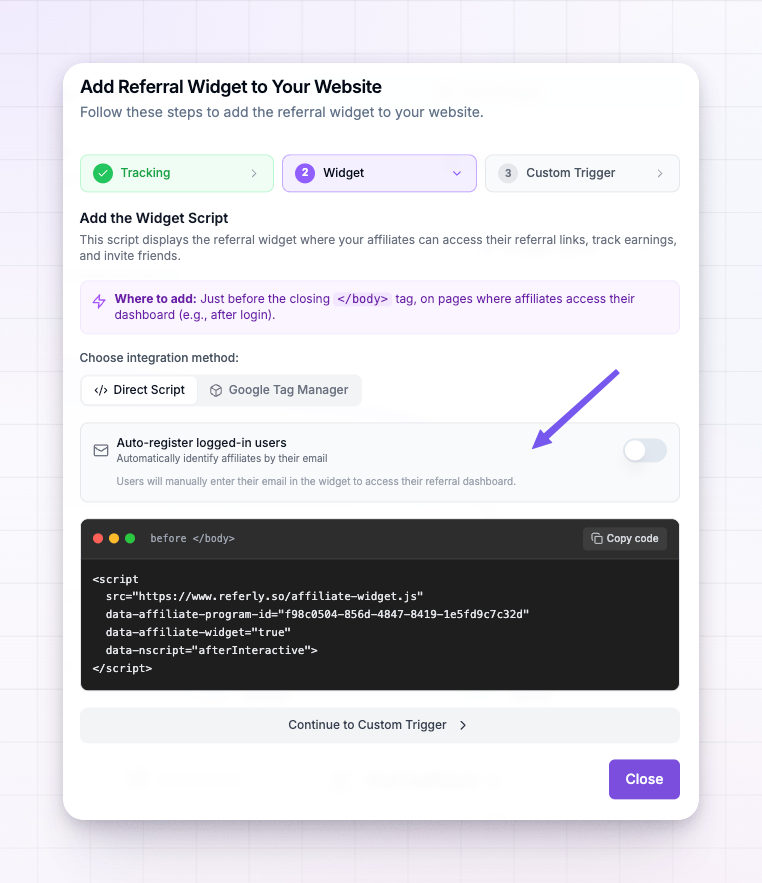Click the copy icon in the code header

click(x=596, y=538)
